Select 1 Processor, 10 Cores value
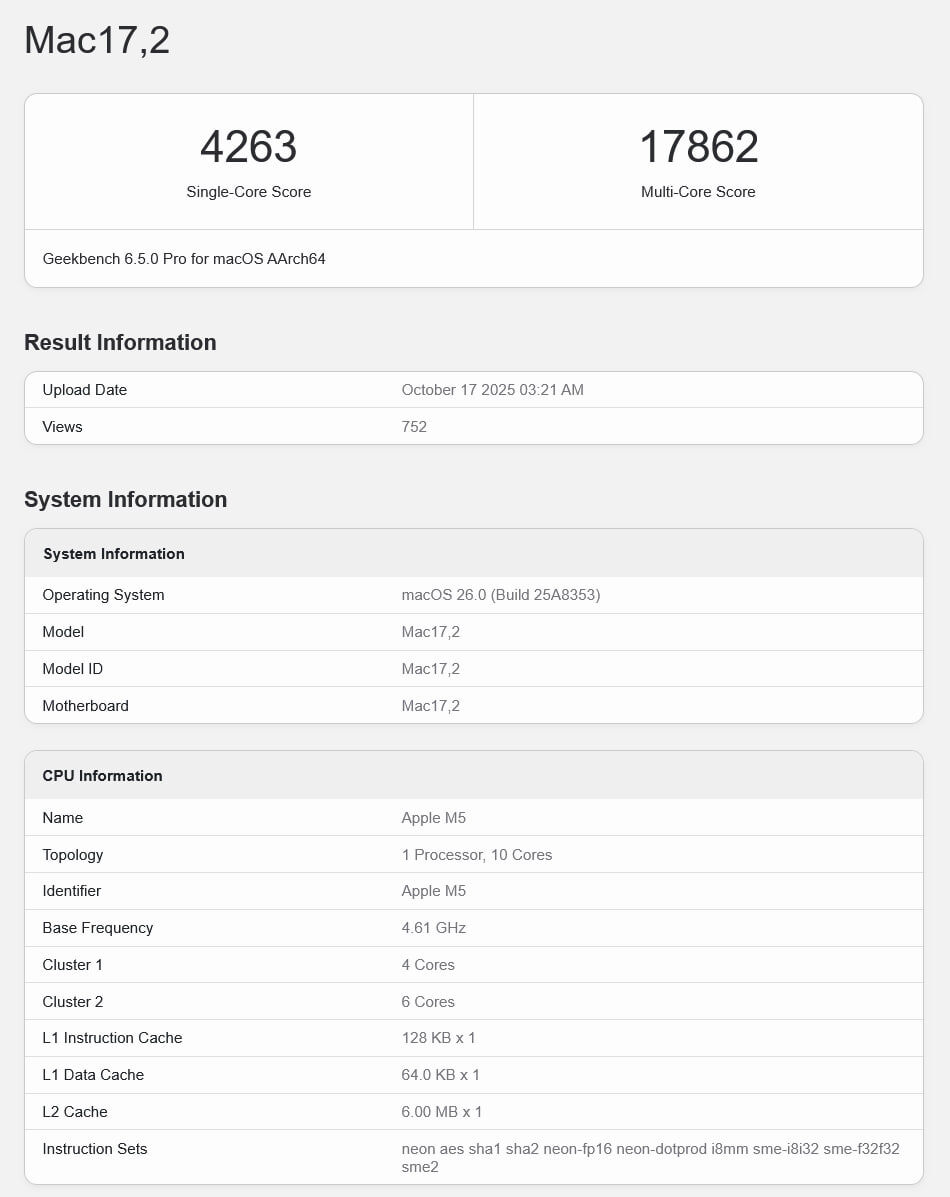950x1197 pixels. 477,855
